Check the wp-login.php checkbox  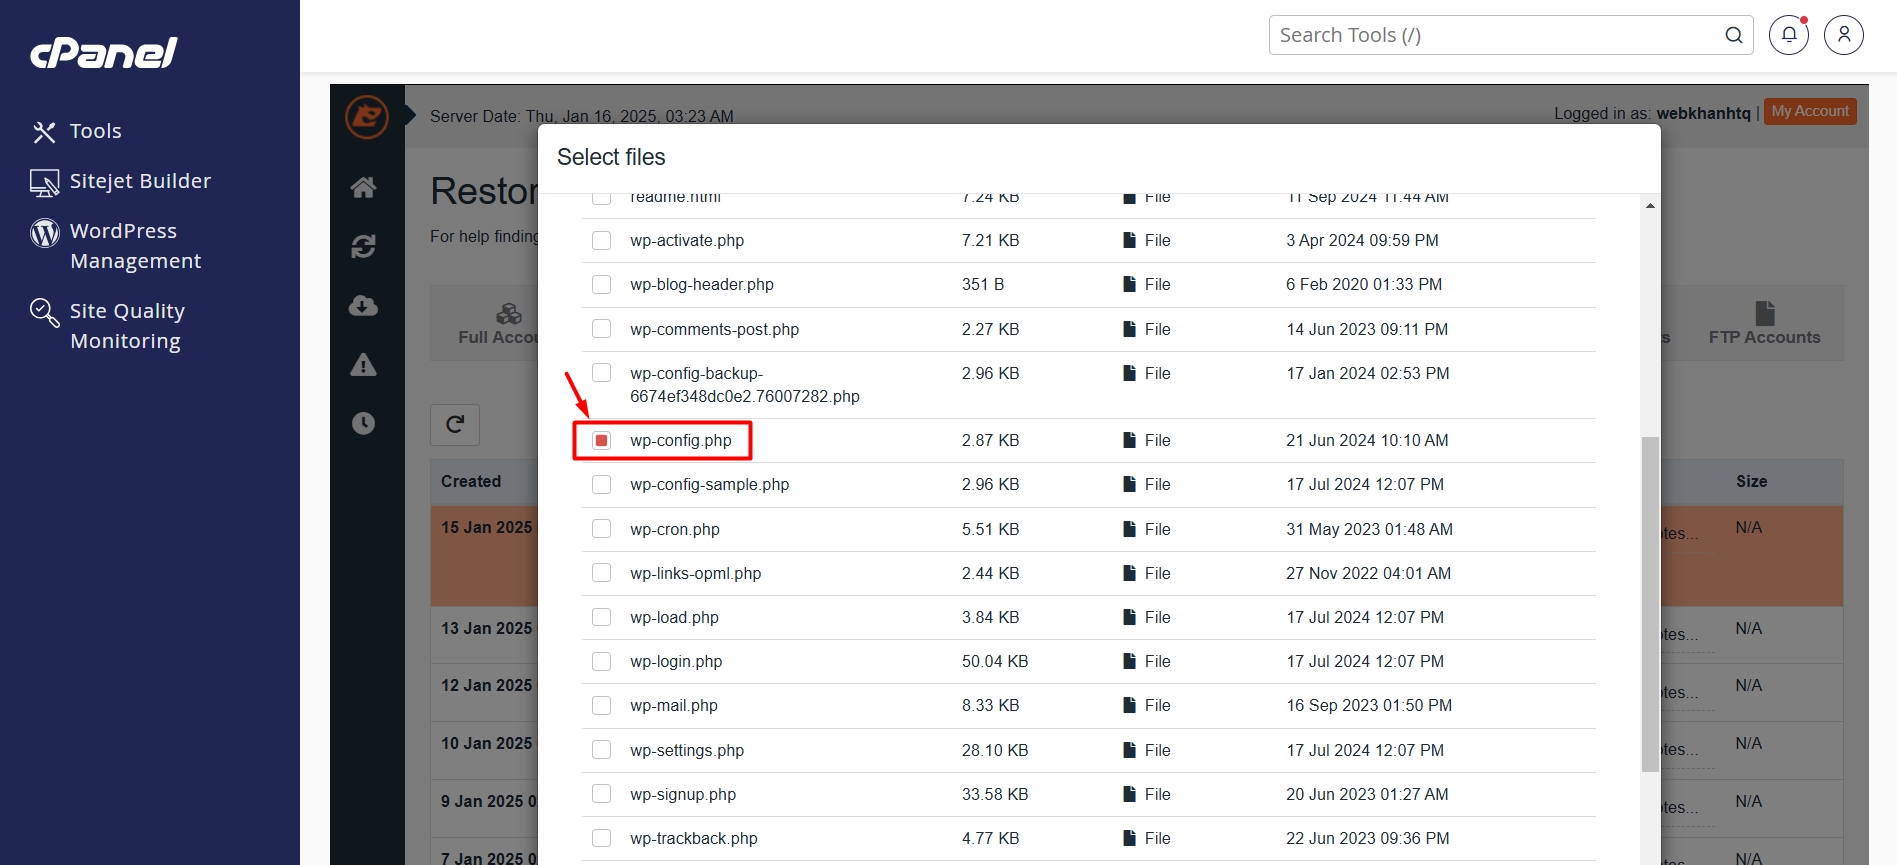click(601, 662)
